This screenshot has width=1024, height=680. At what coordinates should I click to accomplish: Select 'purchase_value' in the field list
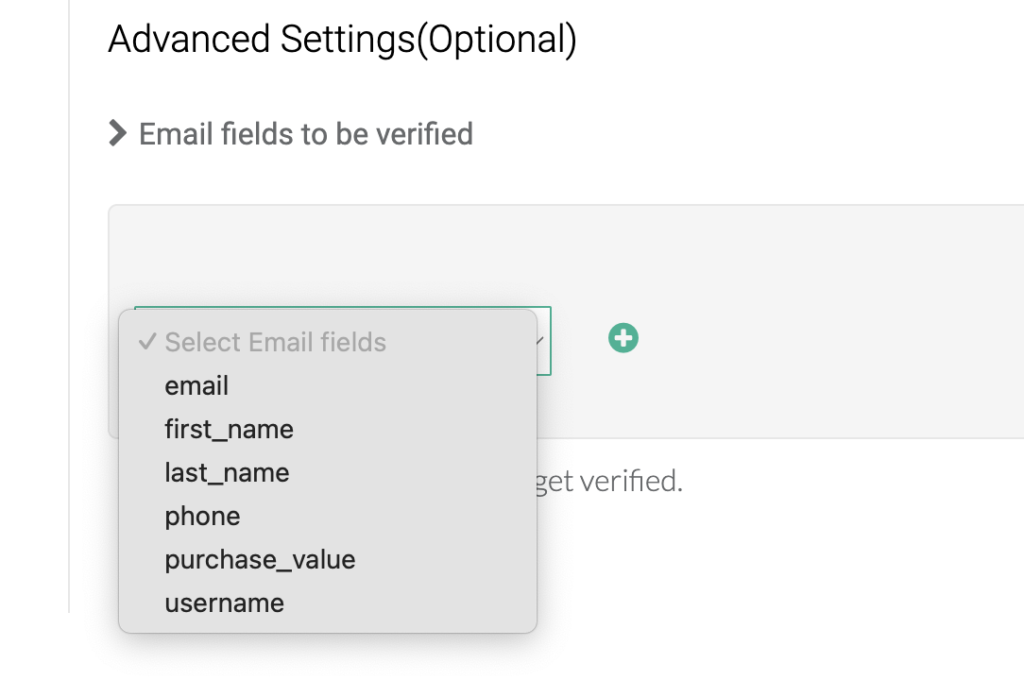point(328,559)
